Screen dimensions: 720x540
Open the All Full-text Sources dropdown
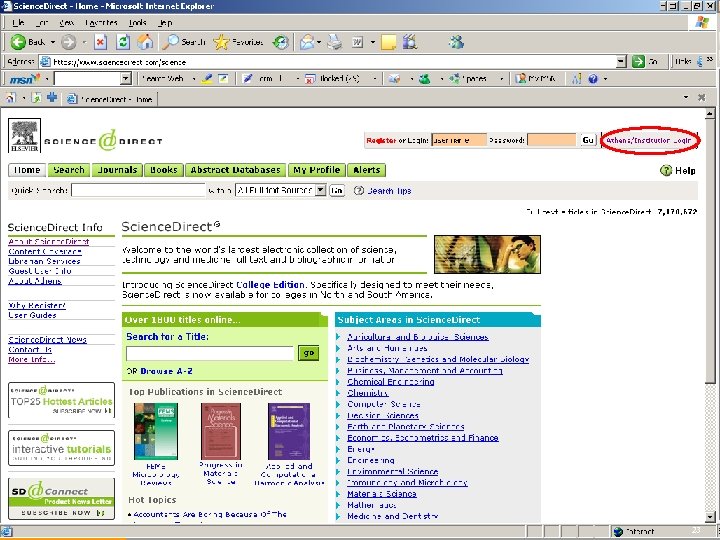[321, 190]
